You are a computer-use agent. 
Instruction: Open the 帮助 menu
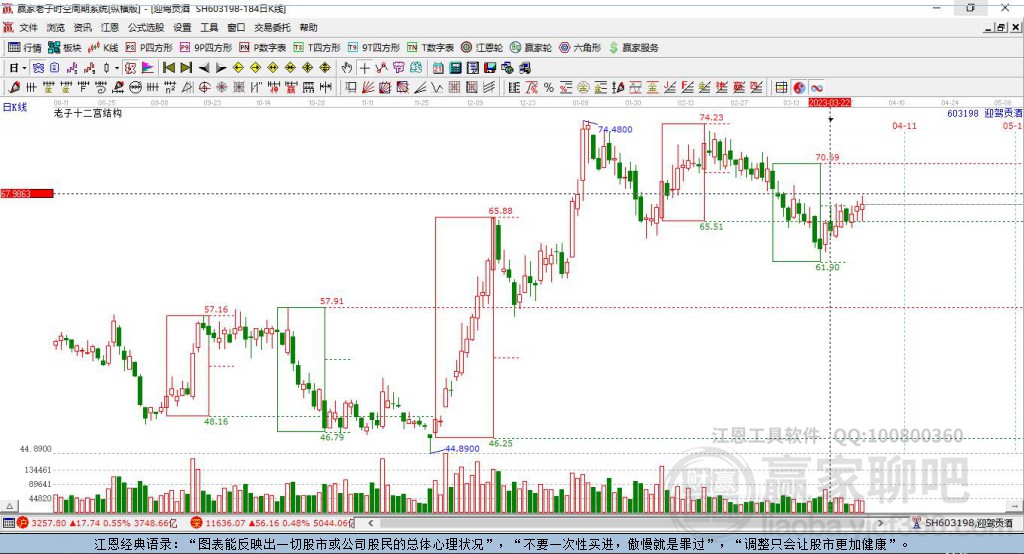tap(308, 27)
